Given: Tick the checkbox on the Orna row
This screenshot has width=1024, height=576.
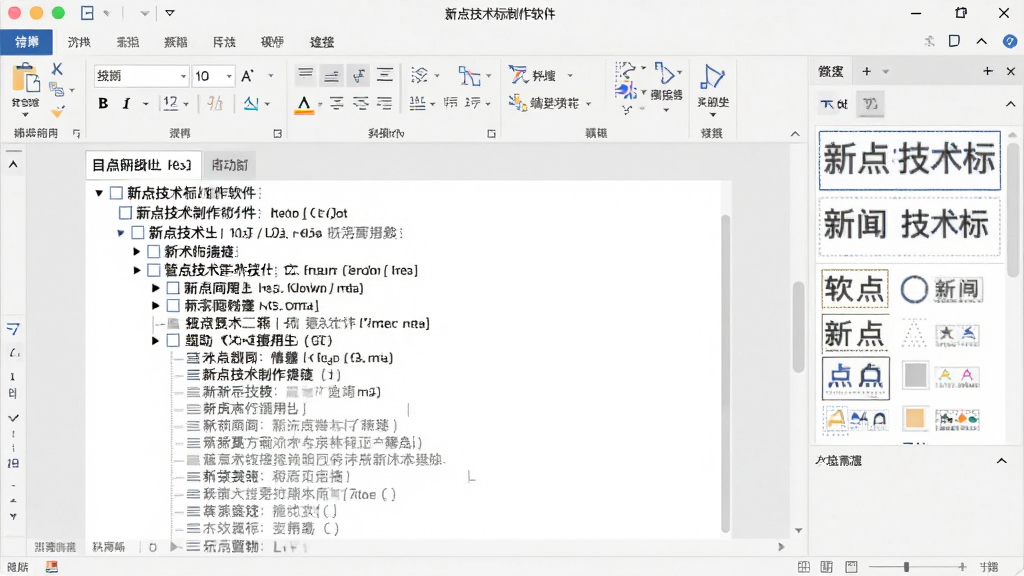Looking at the screenshot, I should 173,306.
